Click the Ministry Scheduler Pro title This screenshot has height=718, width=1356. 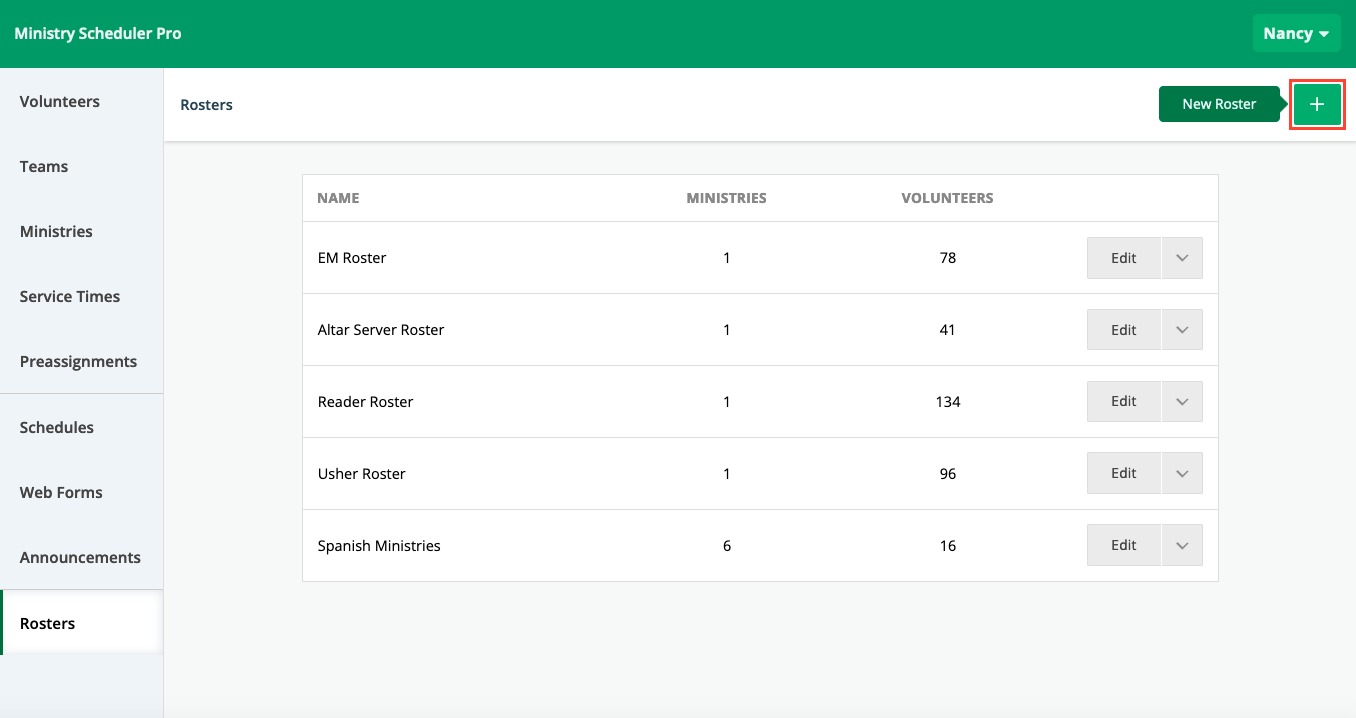point(98,34)
